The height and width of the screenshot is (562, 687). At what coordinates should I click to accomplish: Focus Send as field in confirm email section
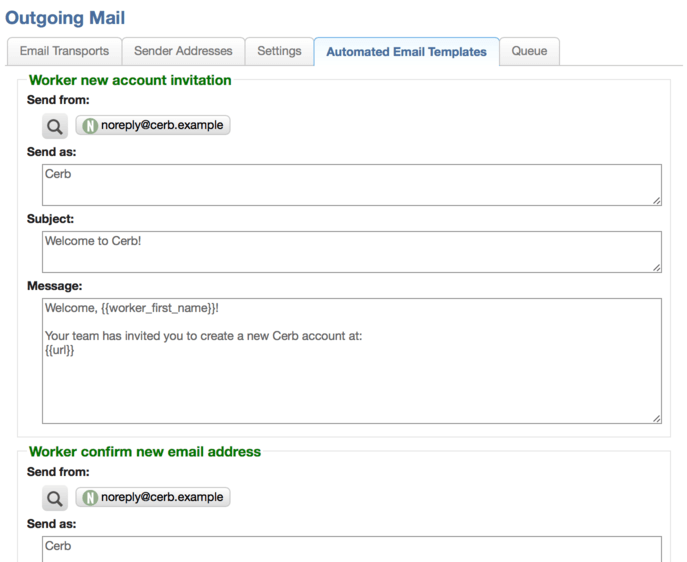pos(352,549)
